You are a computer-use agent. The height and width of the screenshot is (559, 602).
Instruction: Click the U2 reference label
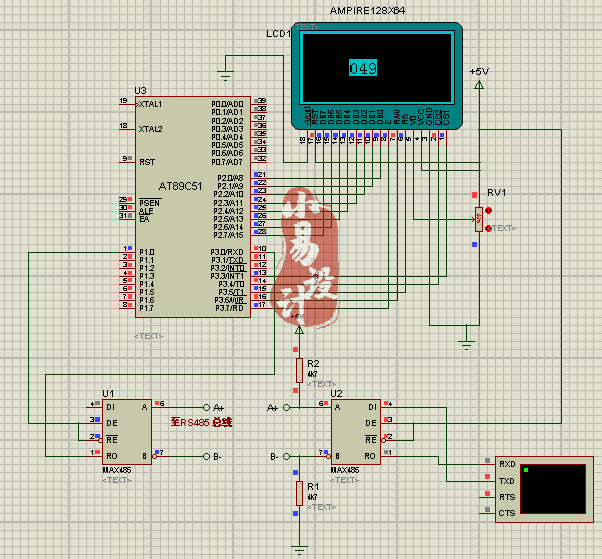[x=336, y=394]
